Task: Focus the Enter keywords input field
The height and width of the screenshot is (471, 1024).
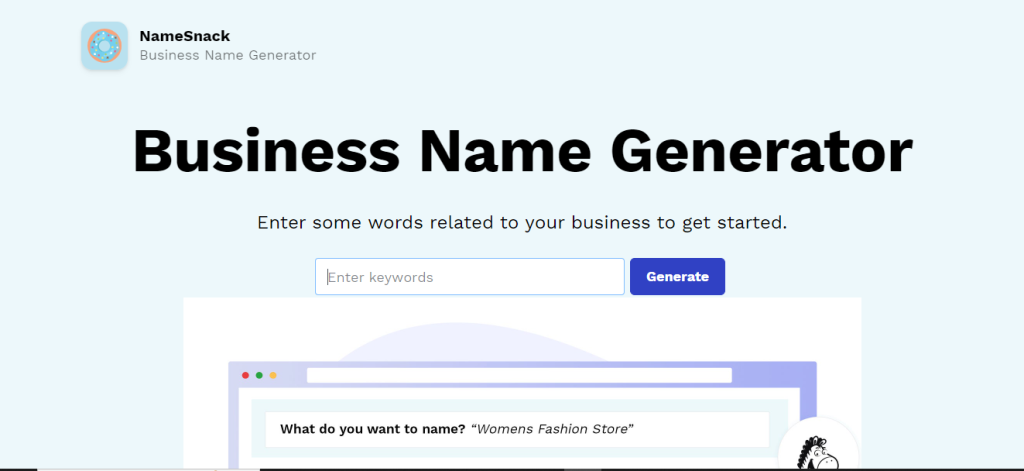Action: coord(470,276)
